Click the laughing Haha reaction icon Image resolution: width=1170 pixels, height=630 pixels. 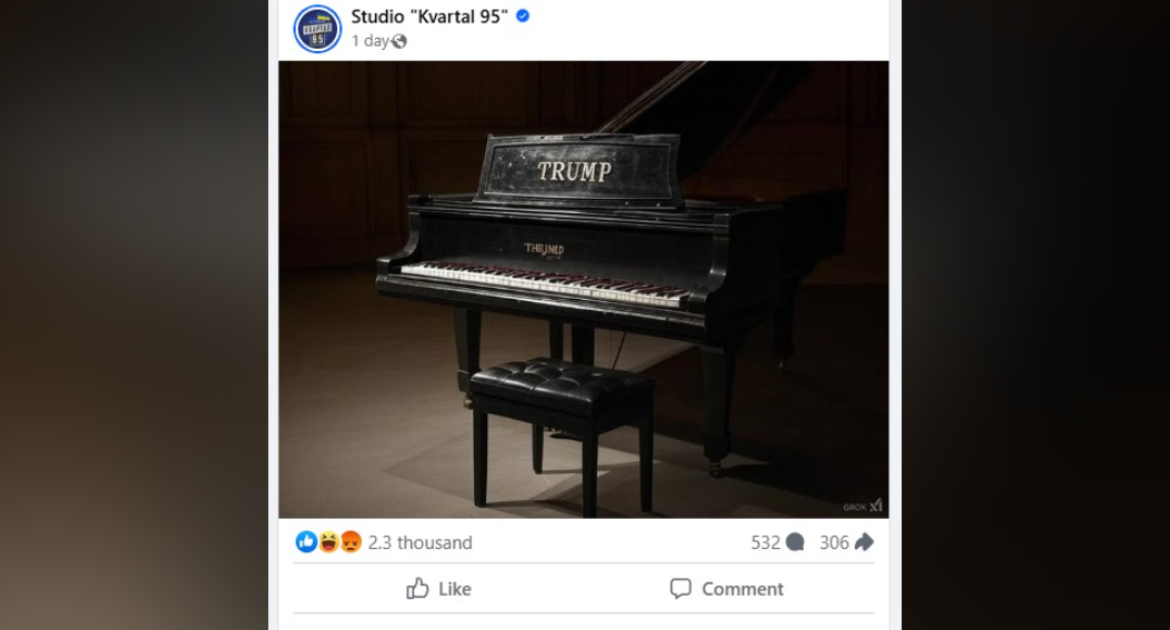pos(328,542)
